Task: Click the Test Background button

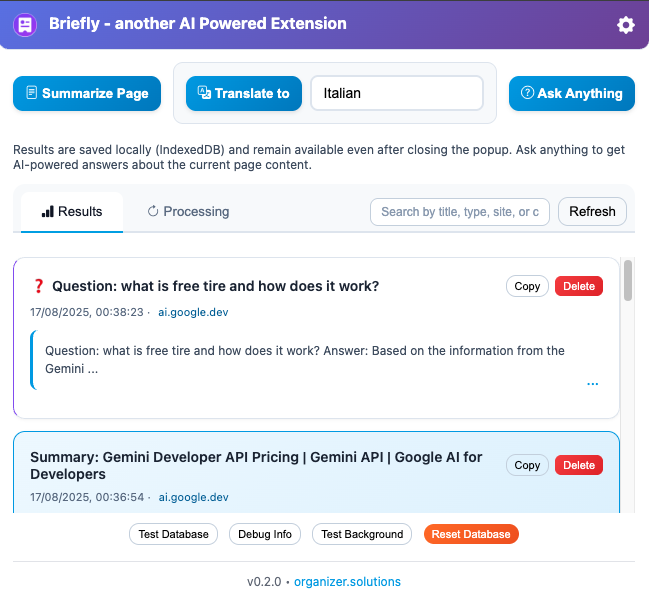Action: (362, 534)
